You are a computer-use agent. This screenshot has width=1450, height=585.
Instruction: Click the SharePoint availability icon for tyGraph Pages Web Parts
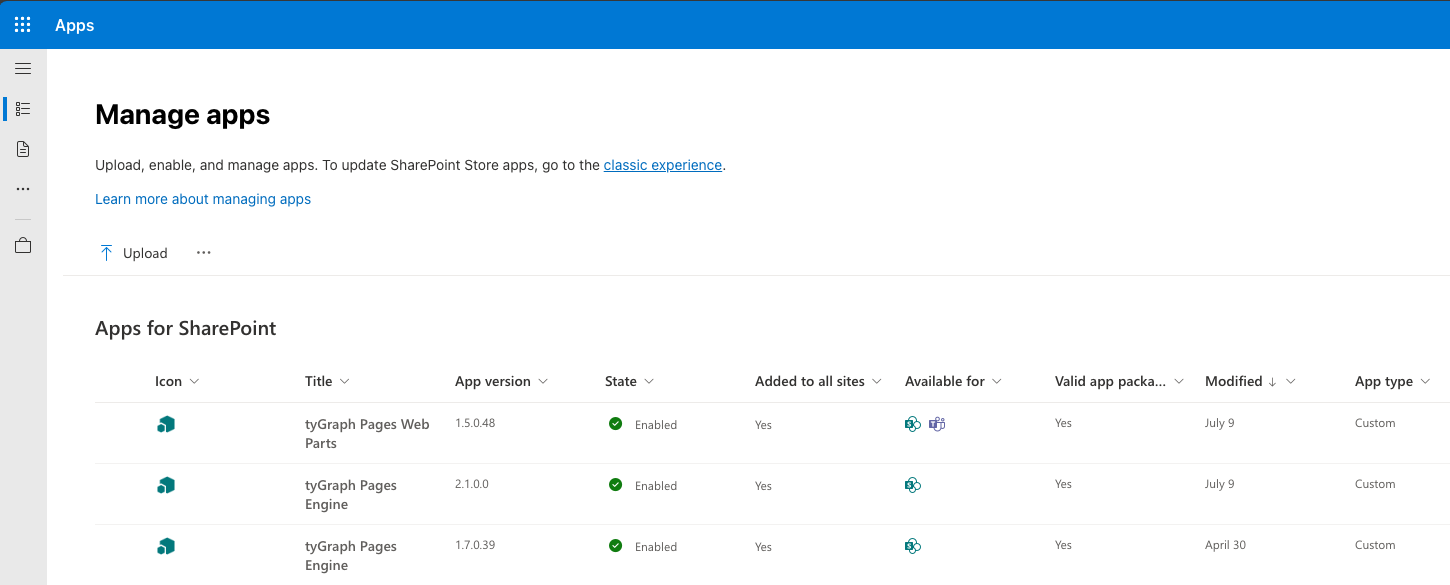[x=912, y=424]
